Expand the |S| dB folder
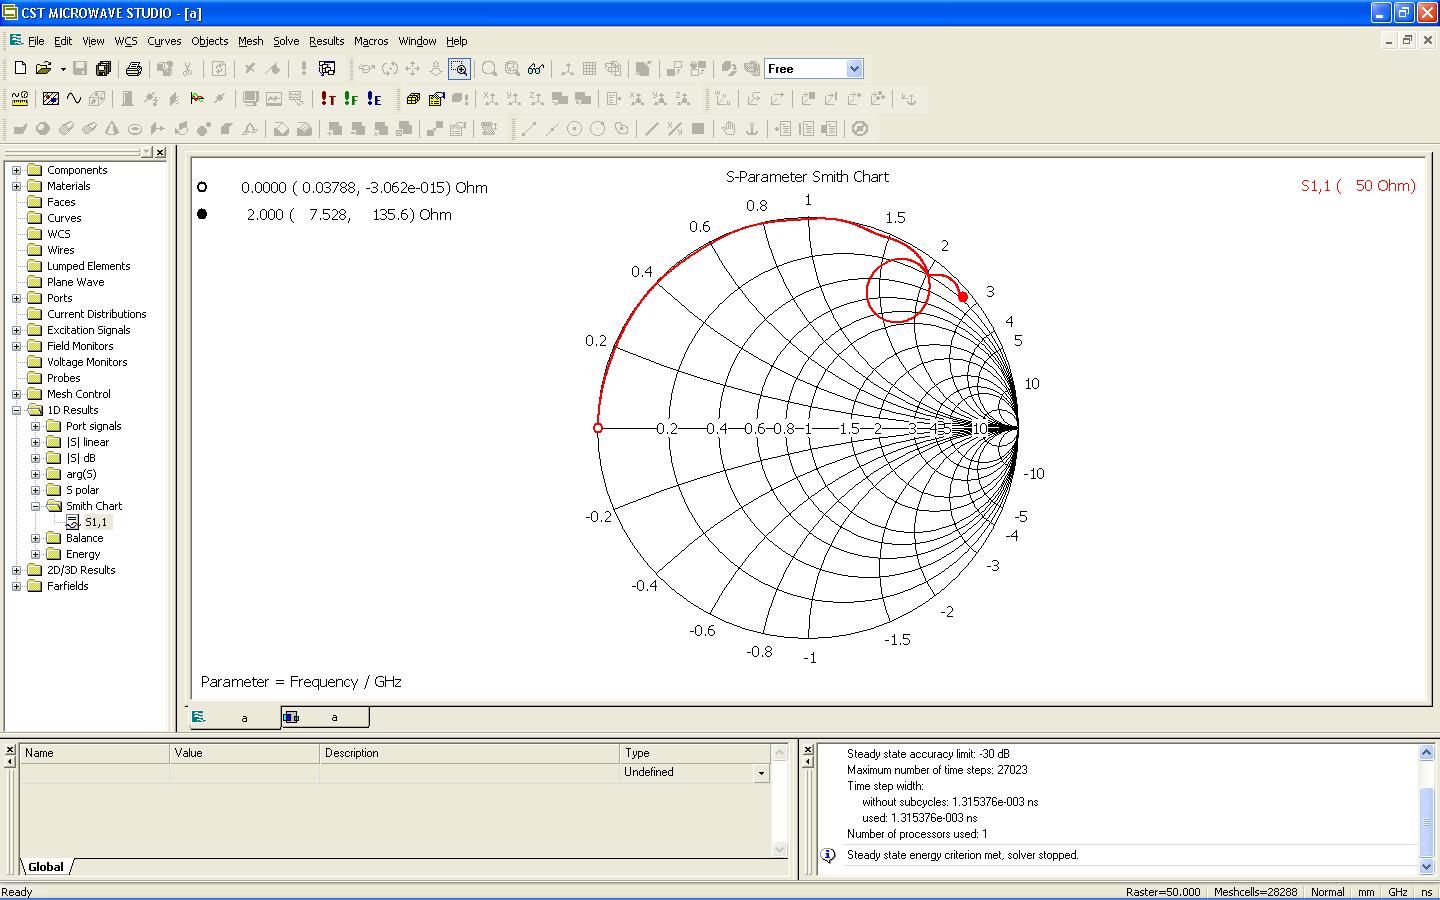1440x900 pixels. tap(35, 458)
